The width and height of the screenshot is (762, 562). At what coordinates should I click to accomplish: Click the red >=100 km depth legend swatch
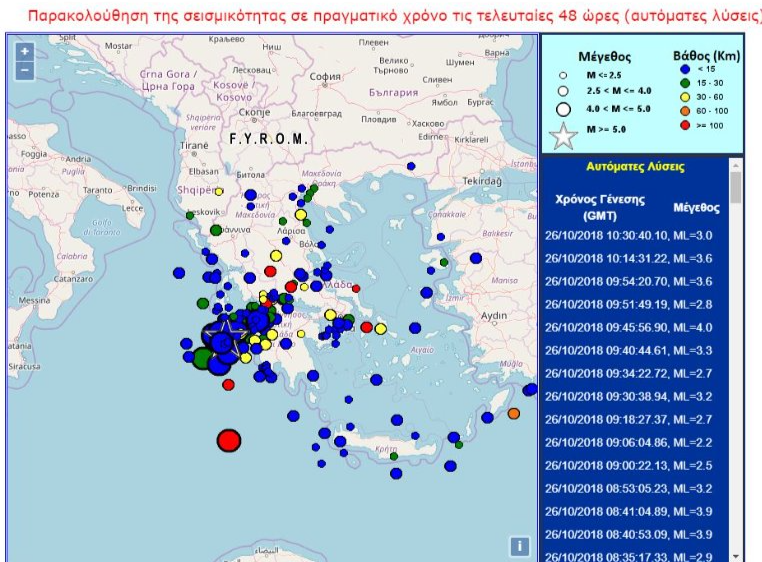[685, 125]
